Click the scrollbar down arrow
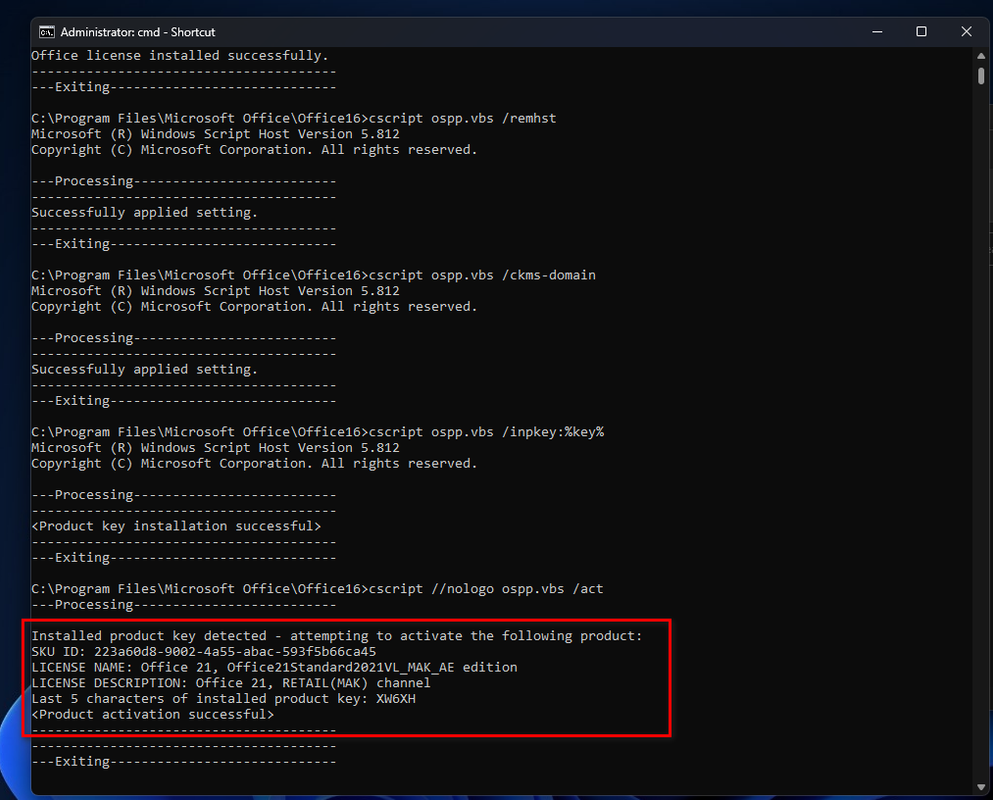 981,787
